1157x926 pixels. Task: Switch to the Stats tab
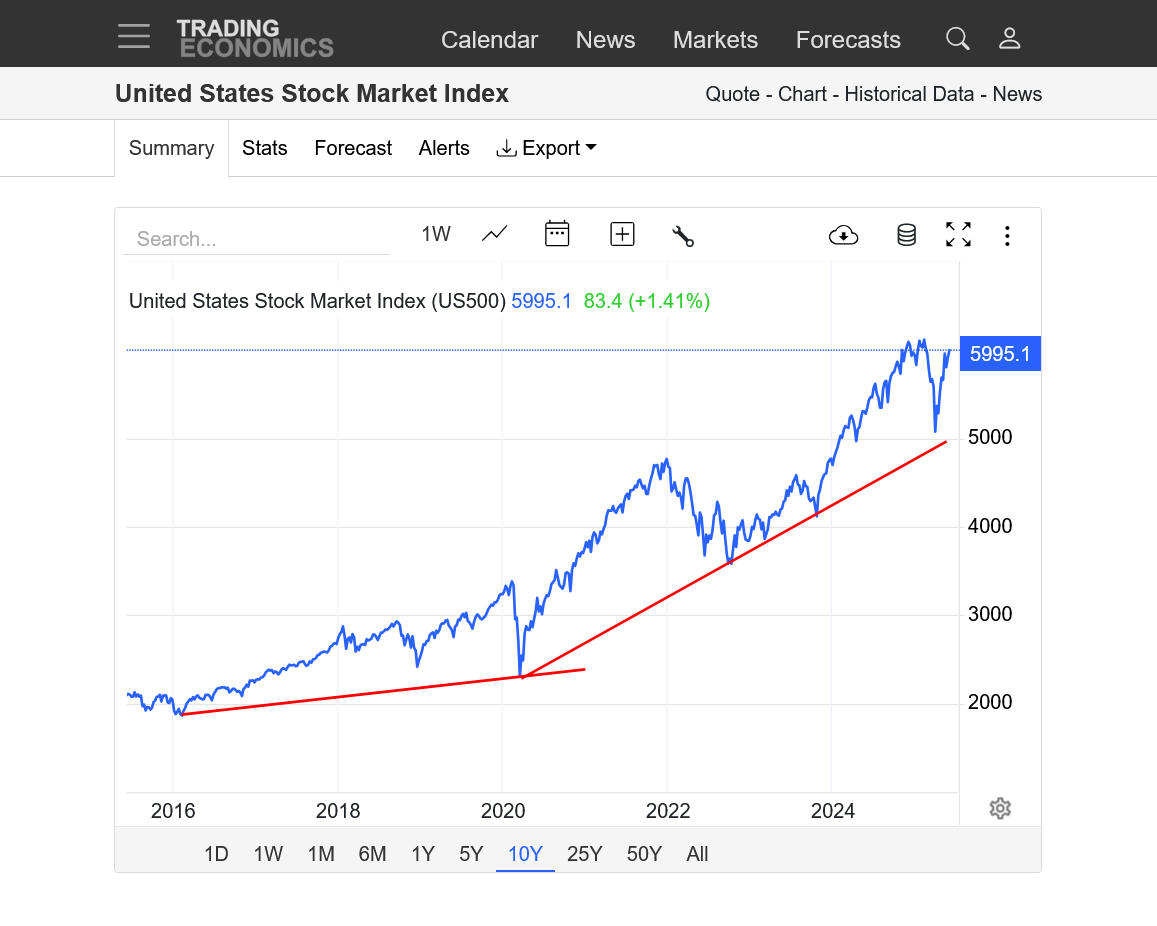point(264,148)
